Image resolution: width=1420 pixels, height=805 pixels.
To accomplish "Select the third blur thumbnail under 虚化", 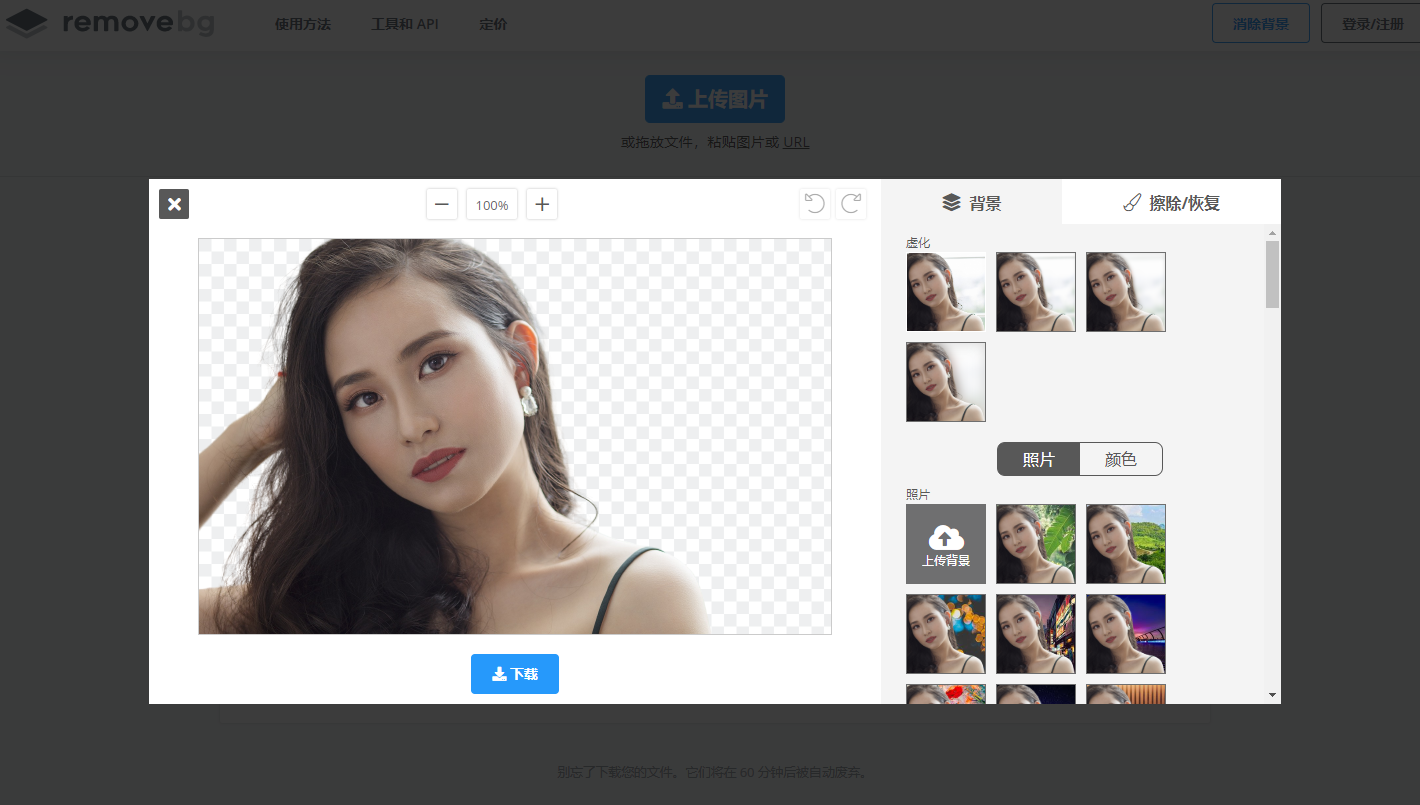I will click(x=1126, y=292).
